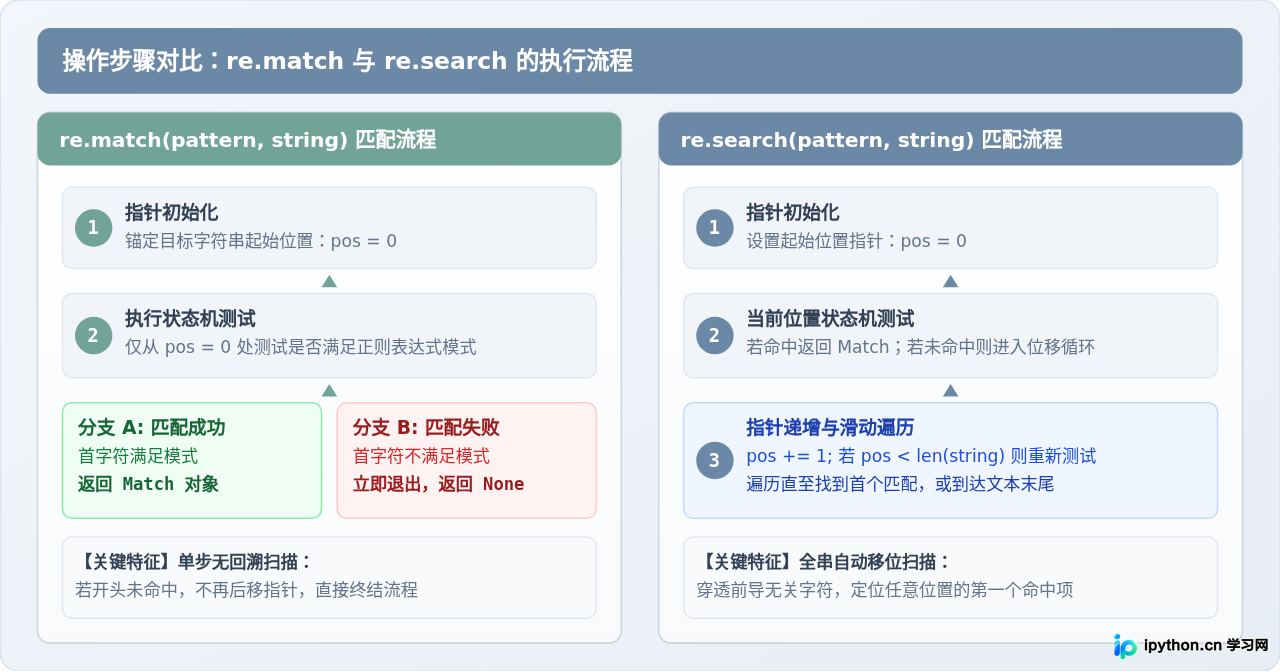Viewport: 1280px width, 672px height.
Task: Click the line "遍历直至找到首个匹配，或到达文本末尾"
Action: coord(900,484)
